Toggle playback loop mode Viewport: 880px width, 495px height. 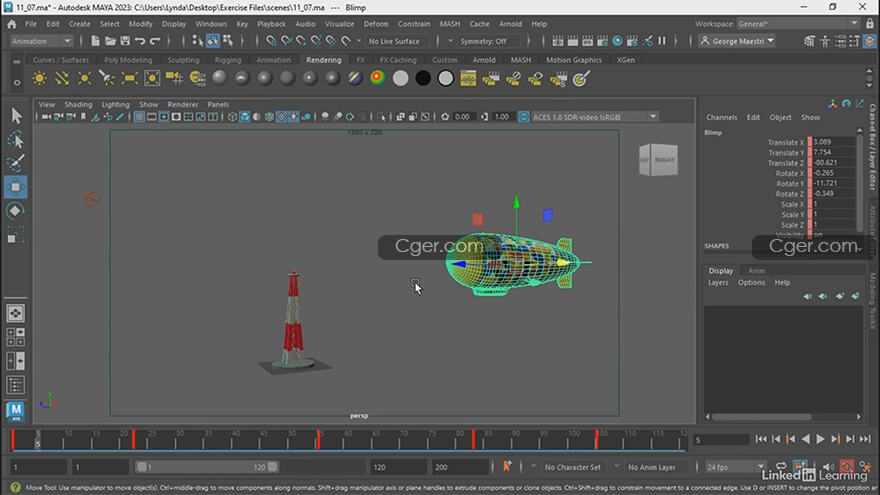click(781, 466)
